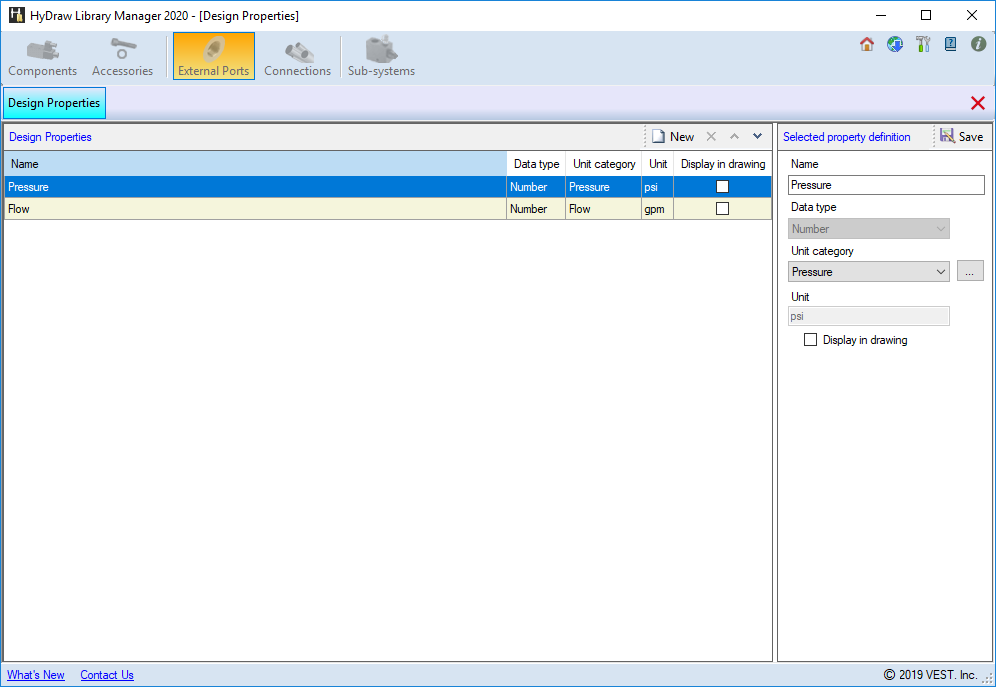
Task: Click the ellipsis button beside Unit category
Action: [x=970, y=272]
